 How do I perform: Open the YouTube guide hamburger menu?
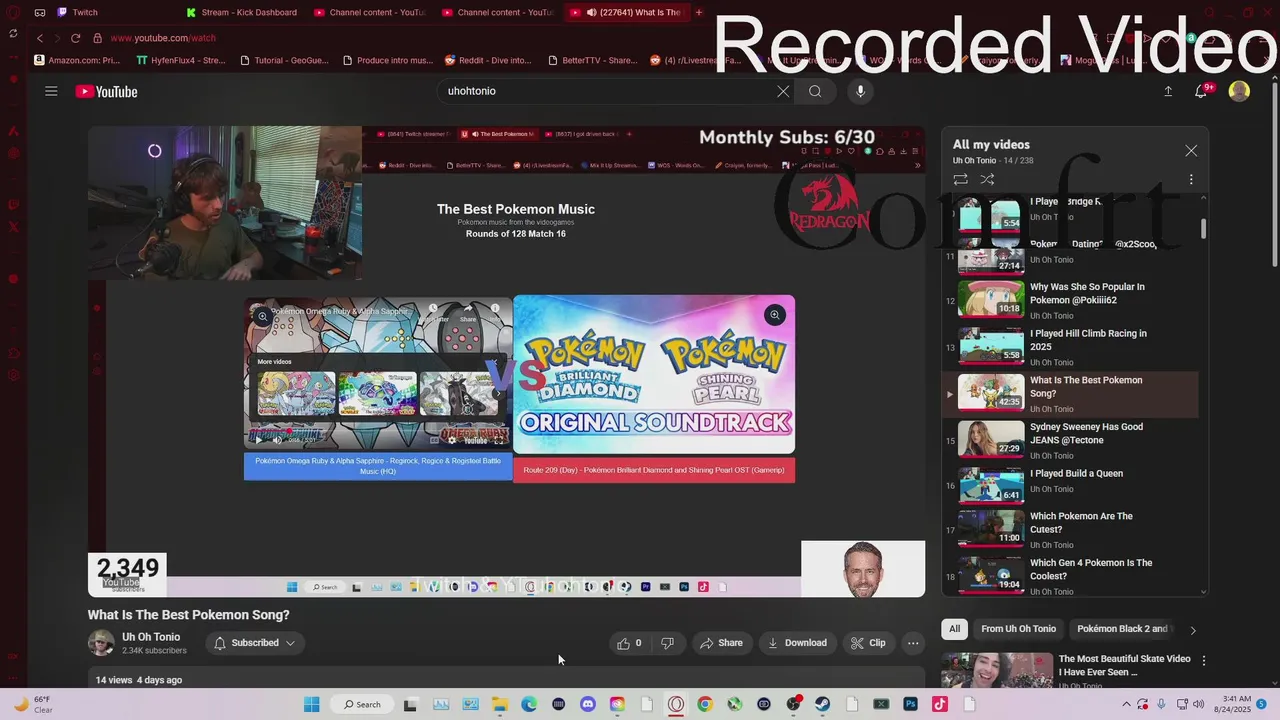pos(51,91)
